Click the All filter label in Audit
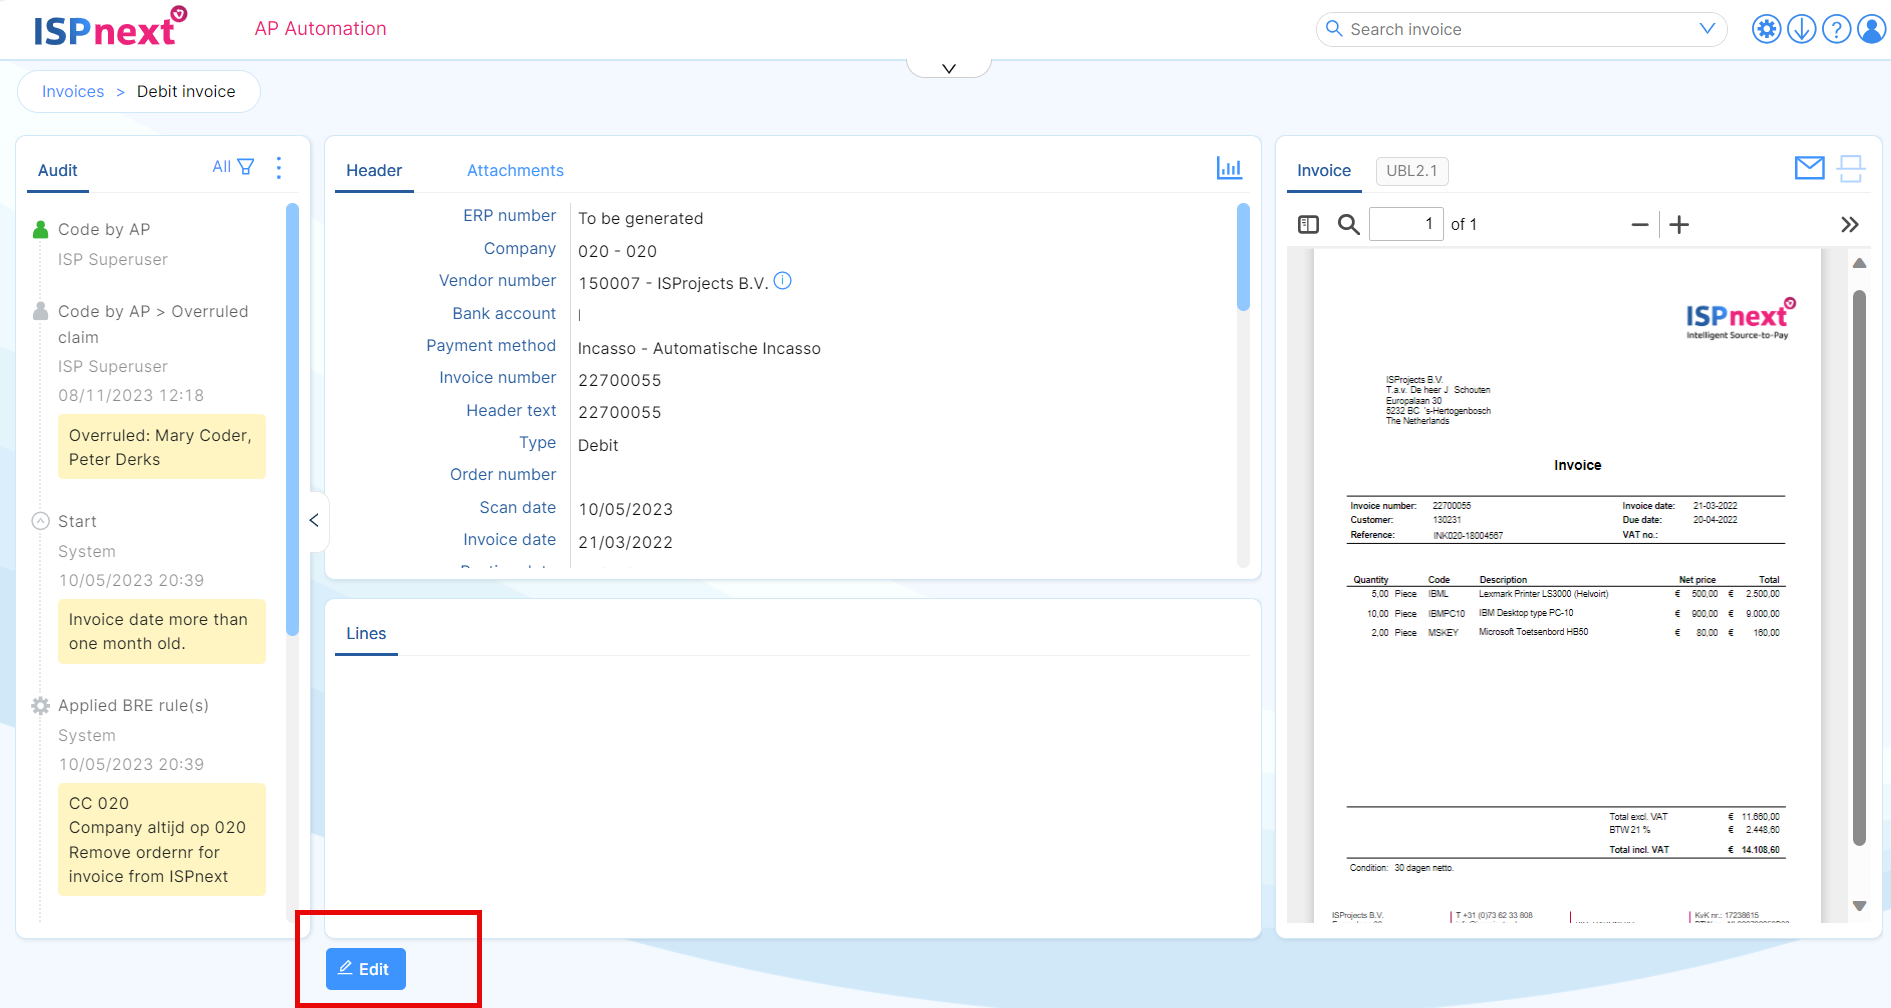1891x1008 pixels. [221, 167]
